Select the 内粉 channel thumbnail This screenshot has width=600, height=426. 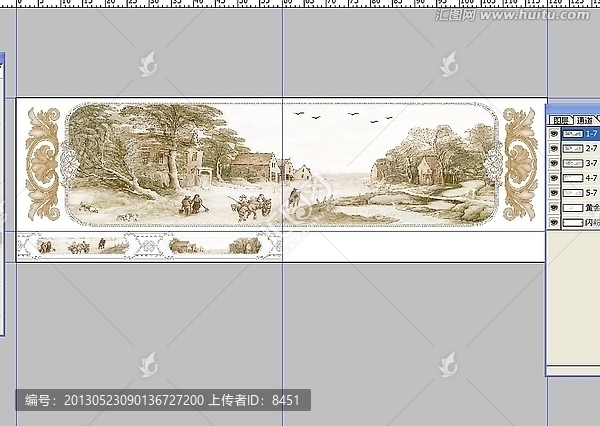(x=573, y=223)
